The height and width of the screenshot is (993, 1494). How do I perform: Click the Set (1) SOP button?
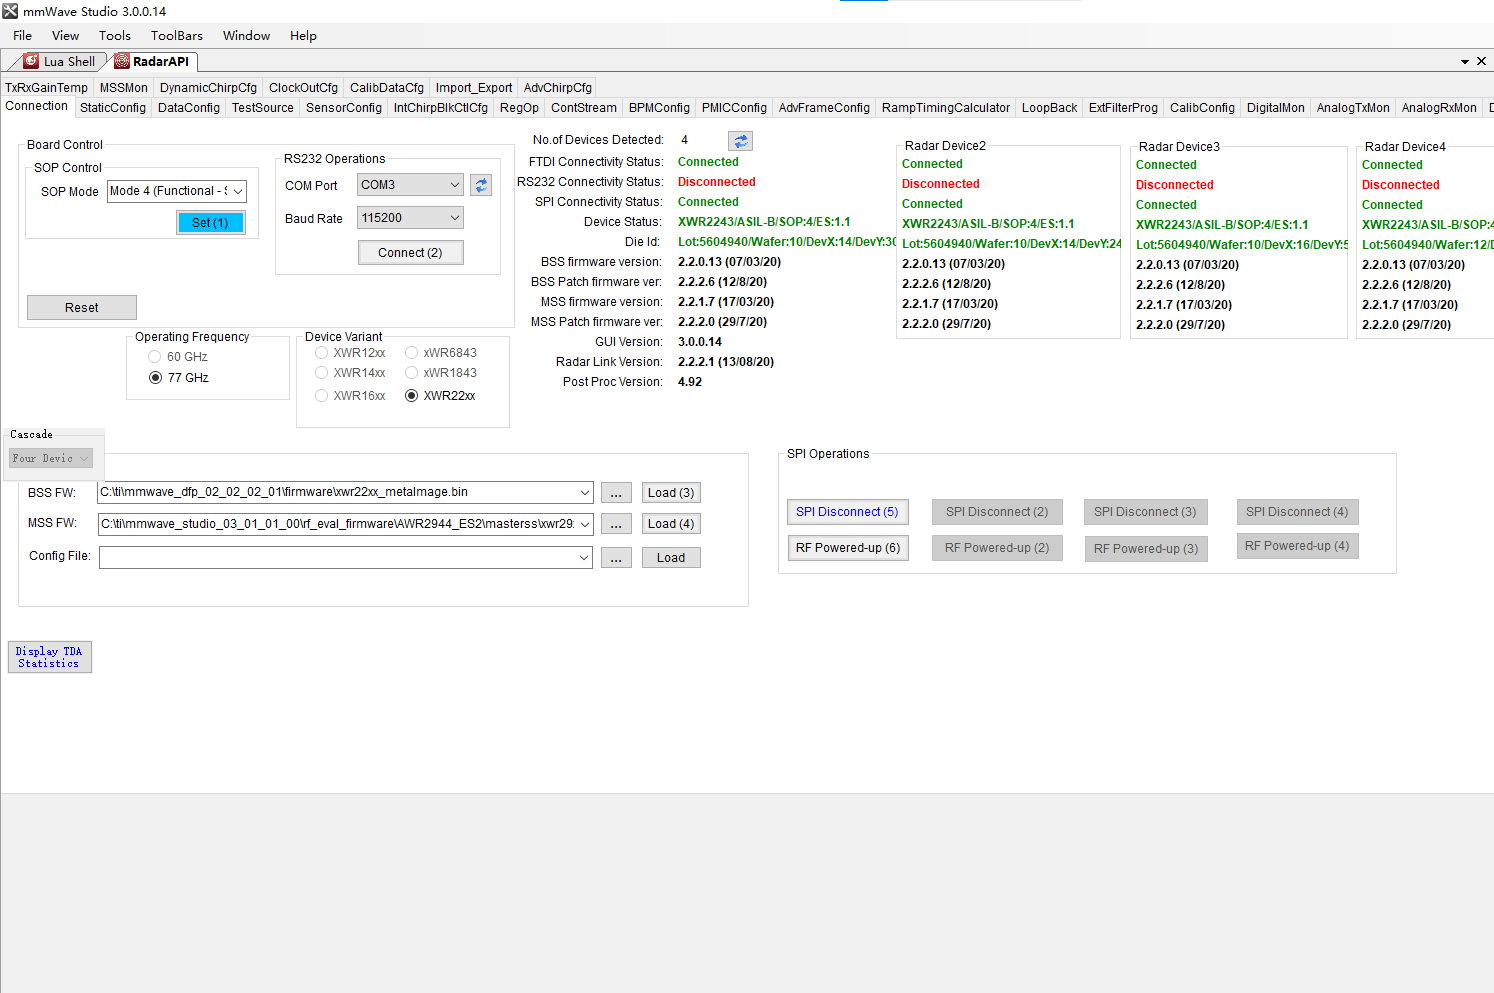[210, 223]
